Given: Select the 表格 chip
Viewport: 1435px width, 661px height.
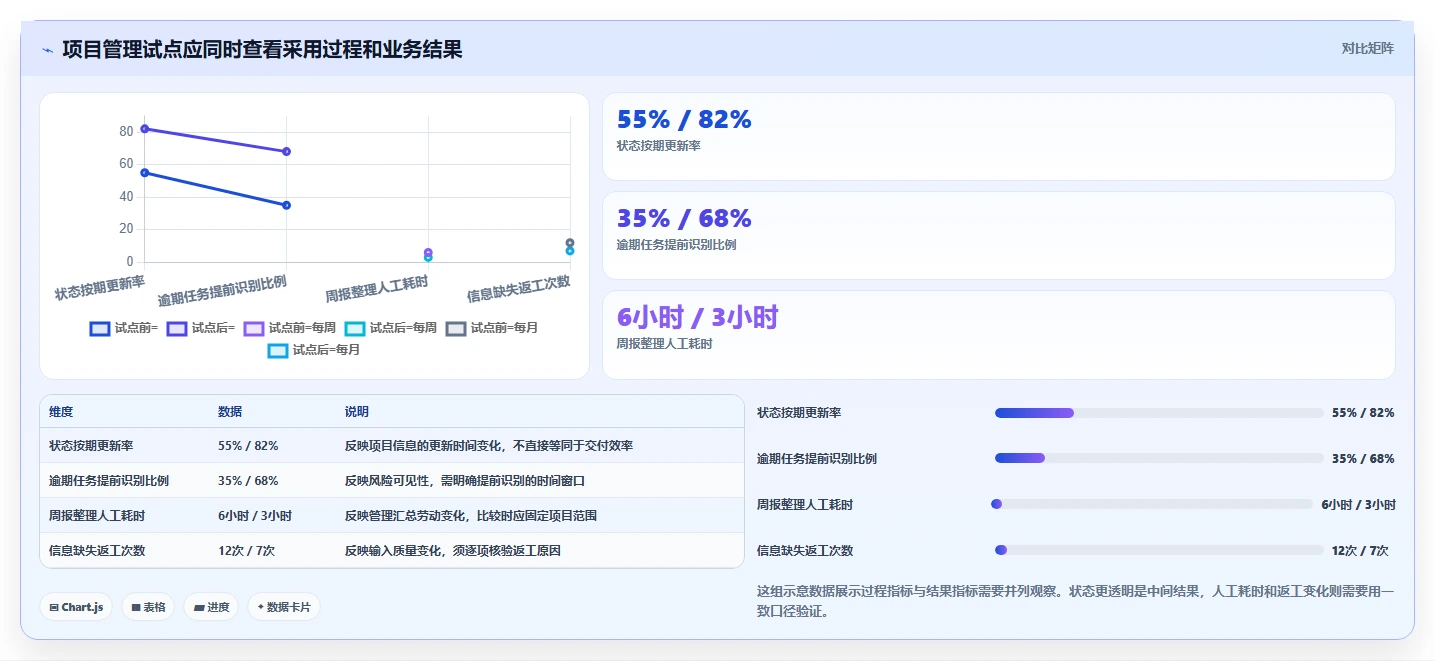Looking at the screenshot, I should [148, 607].
